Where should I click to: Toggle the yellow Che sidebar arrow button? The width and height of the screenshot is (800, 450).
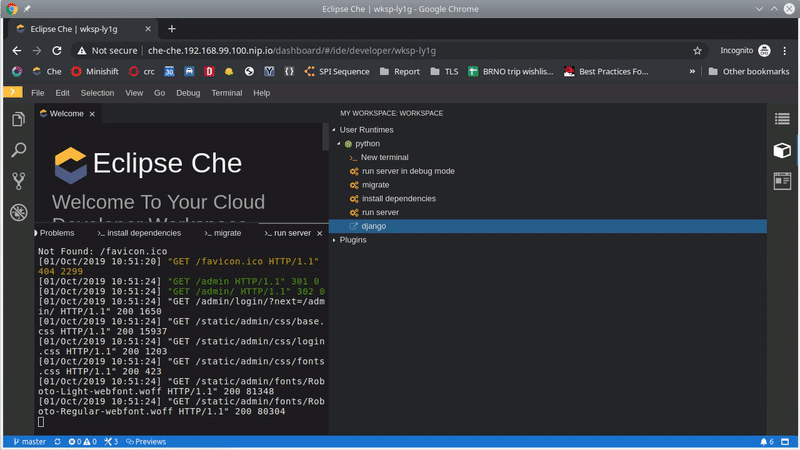[x=13, y=92]
